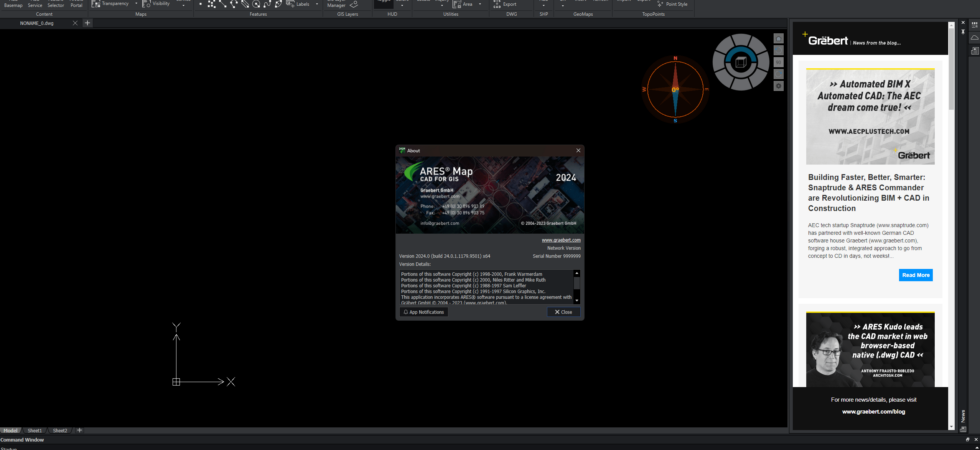Viewport: 980px width, 450px height.
Task: Click the Close button in About dialog
Action: click(x=564, y=312)
